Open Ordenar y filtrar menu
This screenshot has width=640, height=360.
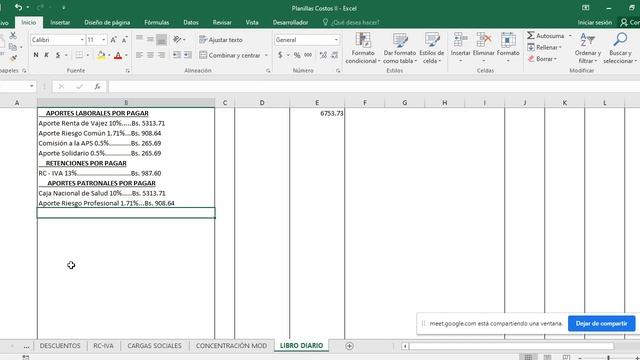coord(587,48)
